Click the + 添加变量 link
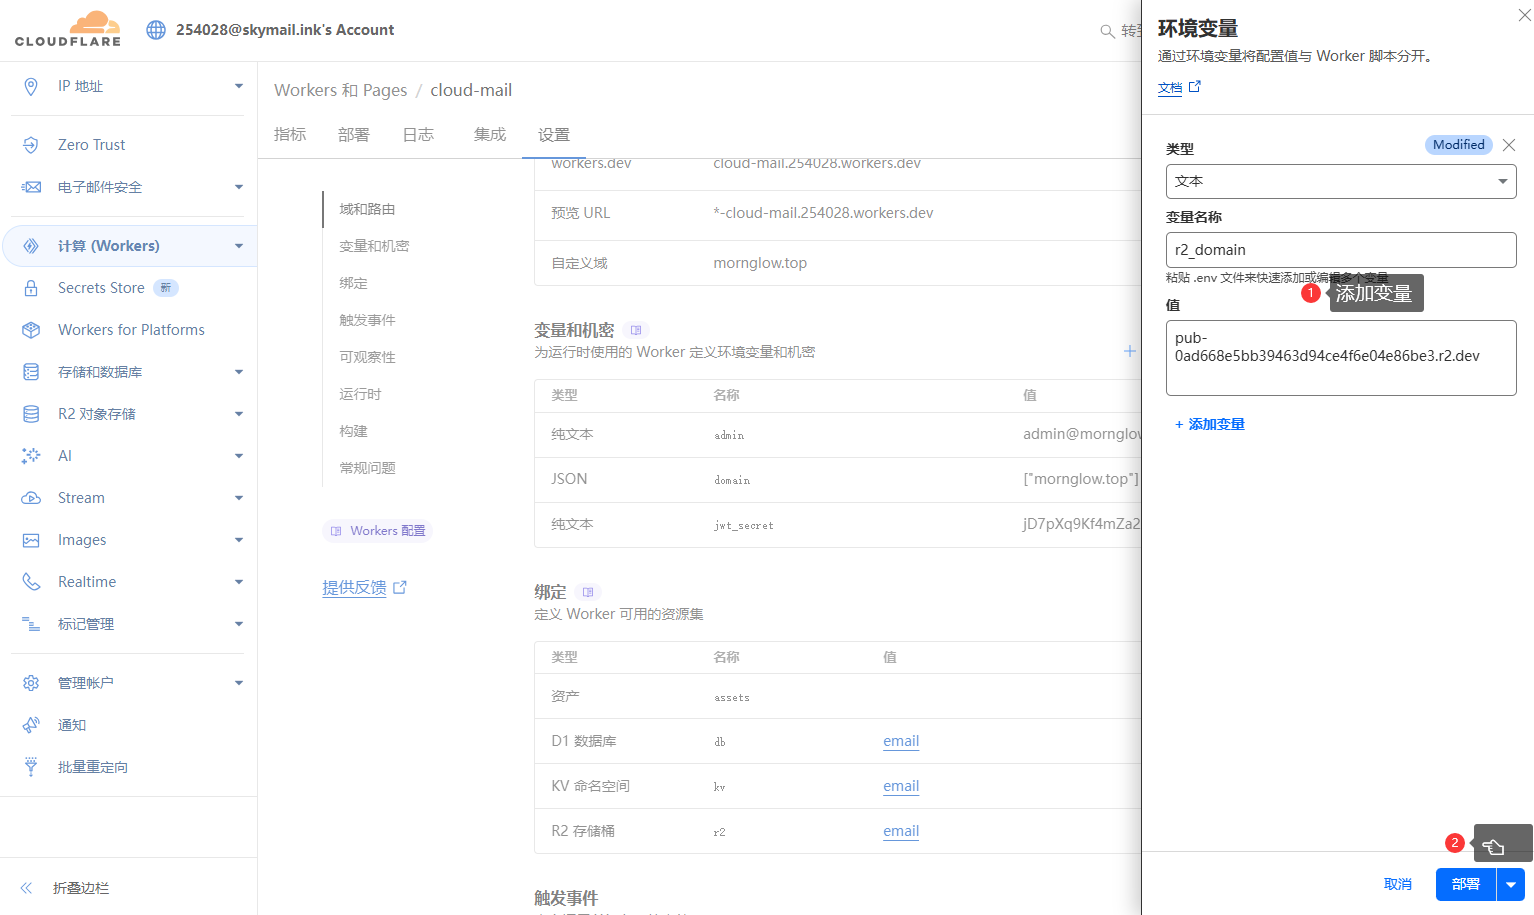The height and width of the screenshot is (915, 1534). pyautogui.click(x=1210, y=424)
